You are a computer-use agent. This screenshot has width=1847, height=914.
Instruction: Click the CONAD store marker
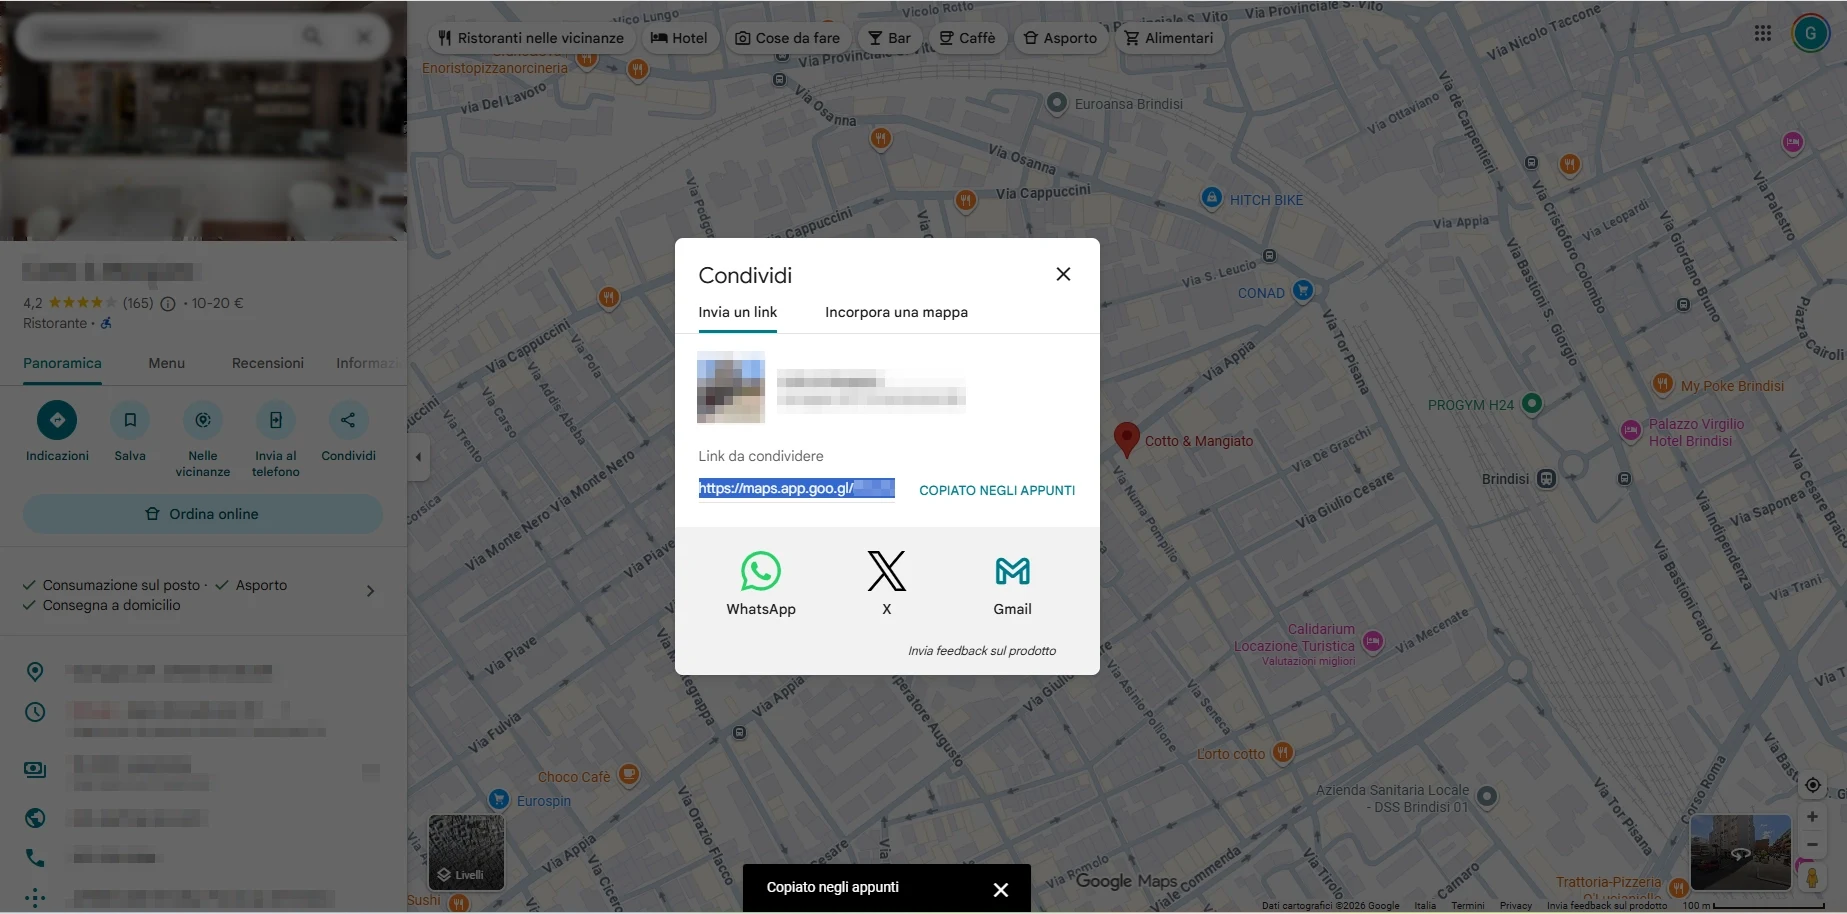1302,291
